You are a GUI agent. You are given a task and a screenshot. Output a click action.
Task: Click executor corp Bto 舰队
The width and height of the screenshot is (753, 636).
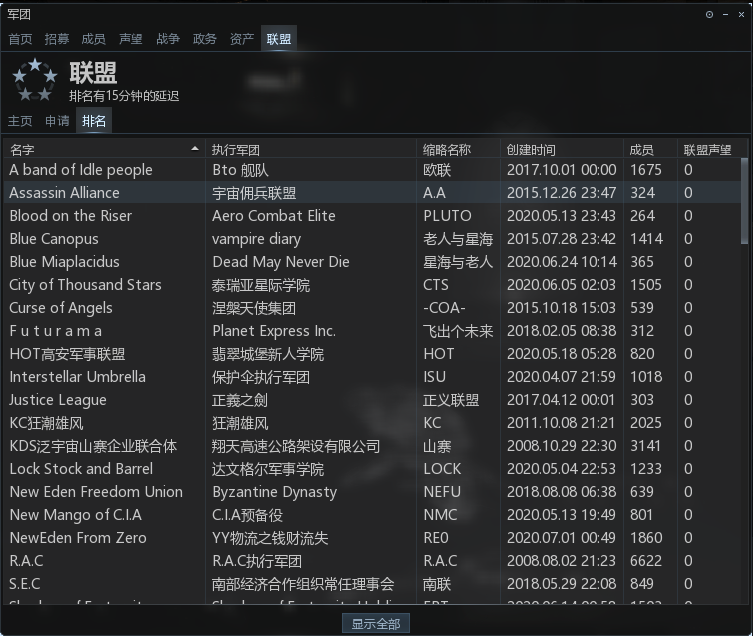(x=240, y=170)
